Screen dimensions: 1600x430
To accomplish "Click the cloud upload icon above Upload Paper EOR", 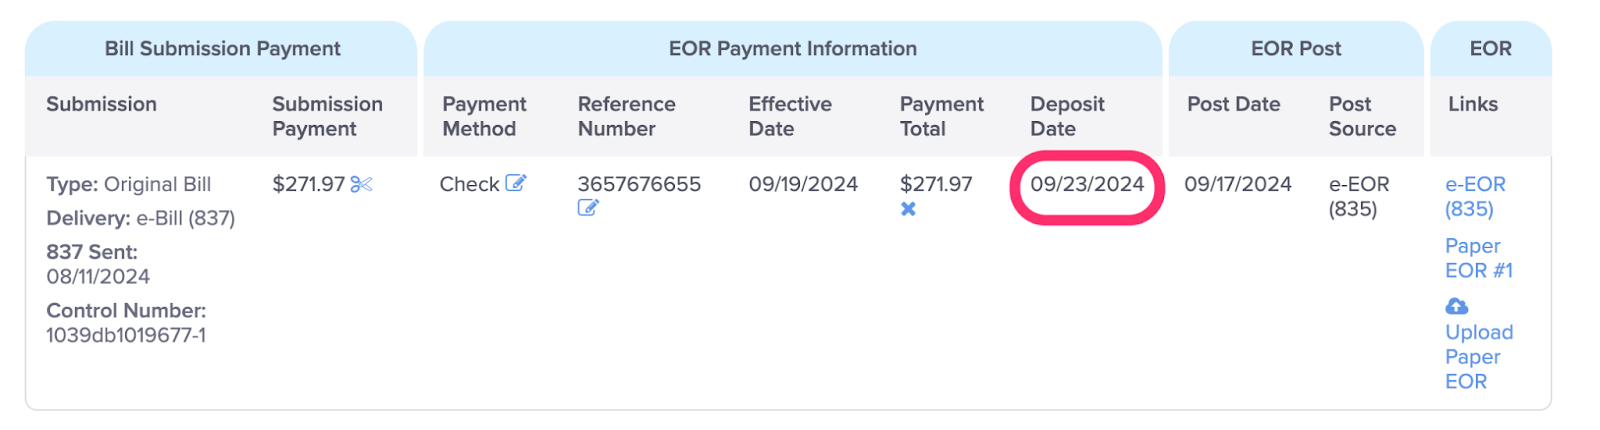I will (1457, 306).
